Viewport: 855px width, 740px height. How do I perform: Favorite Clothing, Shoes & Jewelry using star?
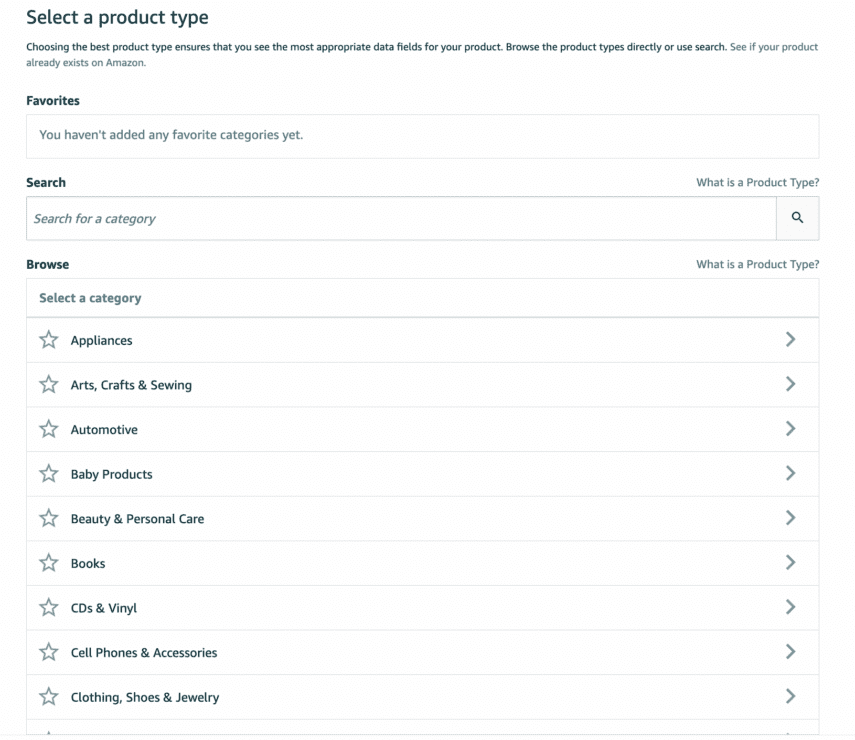click(48, 697)
